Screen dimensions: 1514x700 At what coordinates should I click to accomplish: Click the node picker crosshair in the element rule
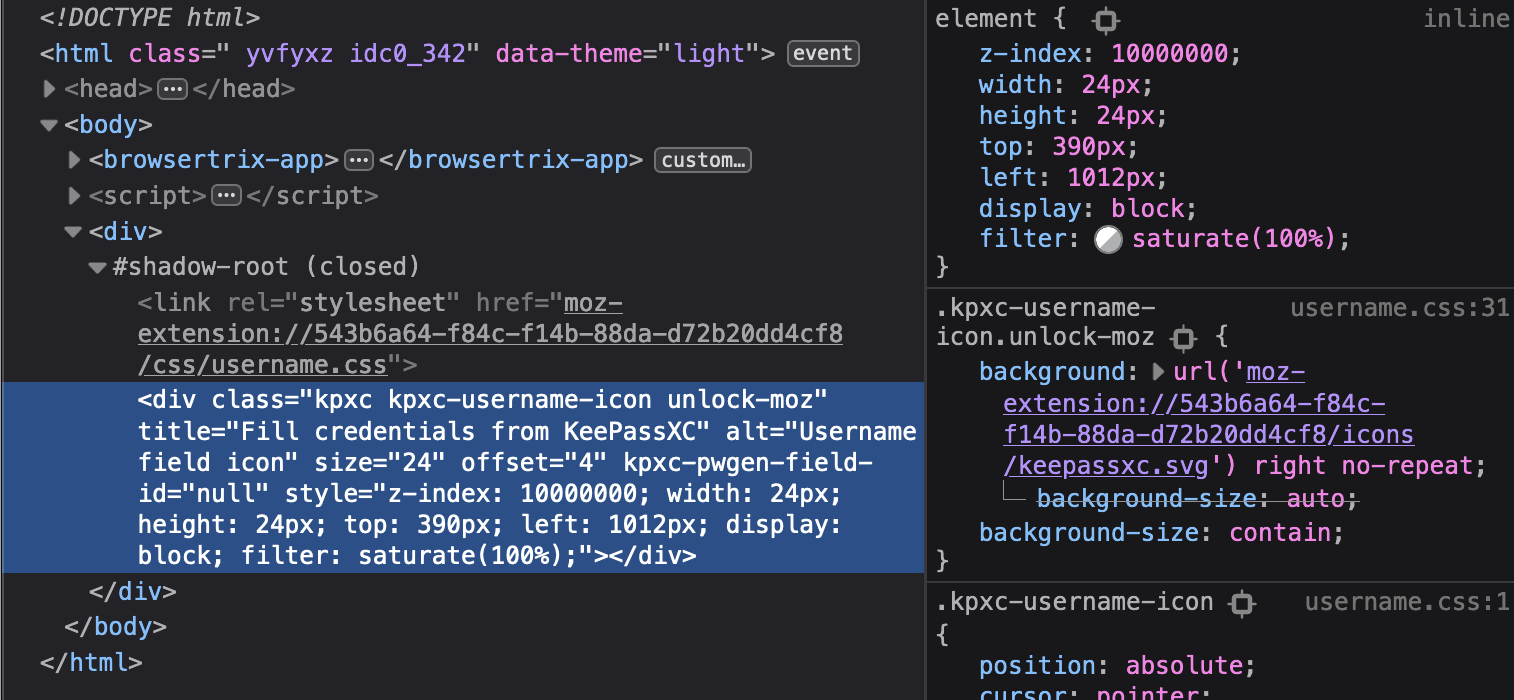[1108, 18]
